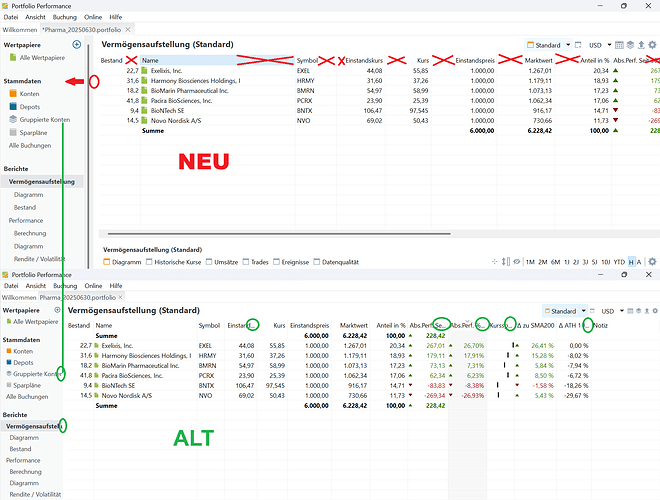The image size is (660, 500).
Task: Open gear settings in lower window toolbar
Action: click(655, 311)
